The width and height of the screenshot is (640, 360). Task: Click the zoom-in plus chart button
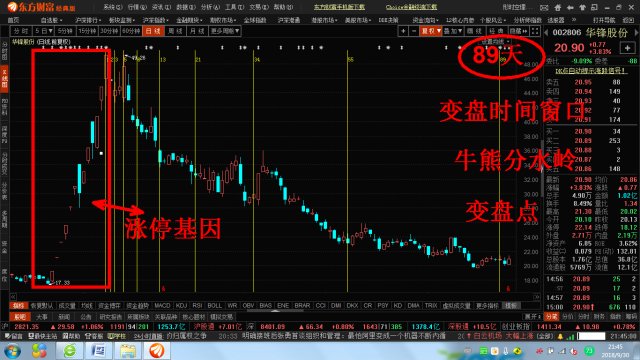pyautogui.click(x=403, y=31)
